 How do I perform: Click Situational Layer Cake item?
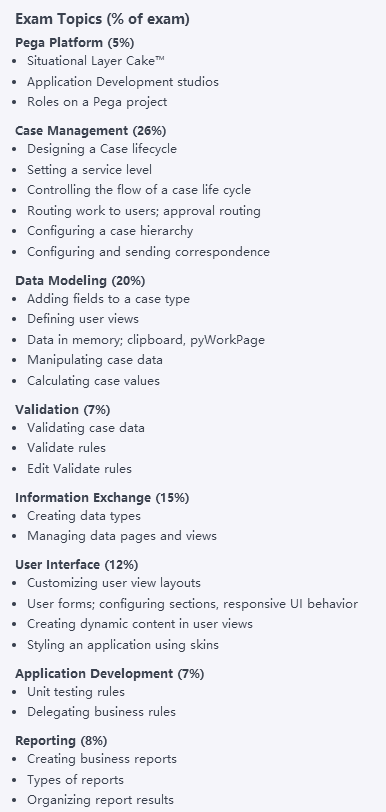[96, 61]
